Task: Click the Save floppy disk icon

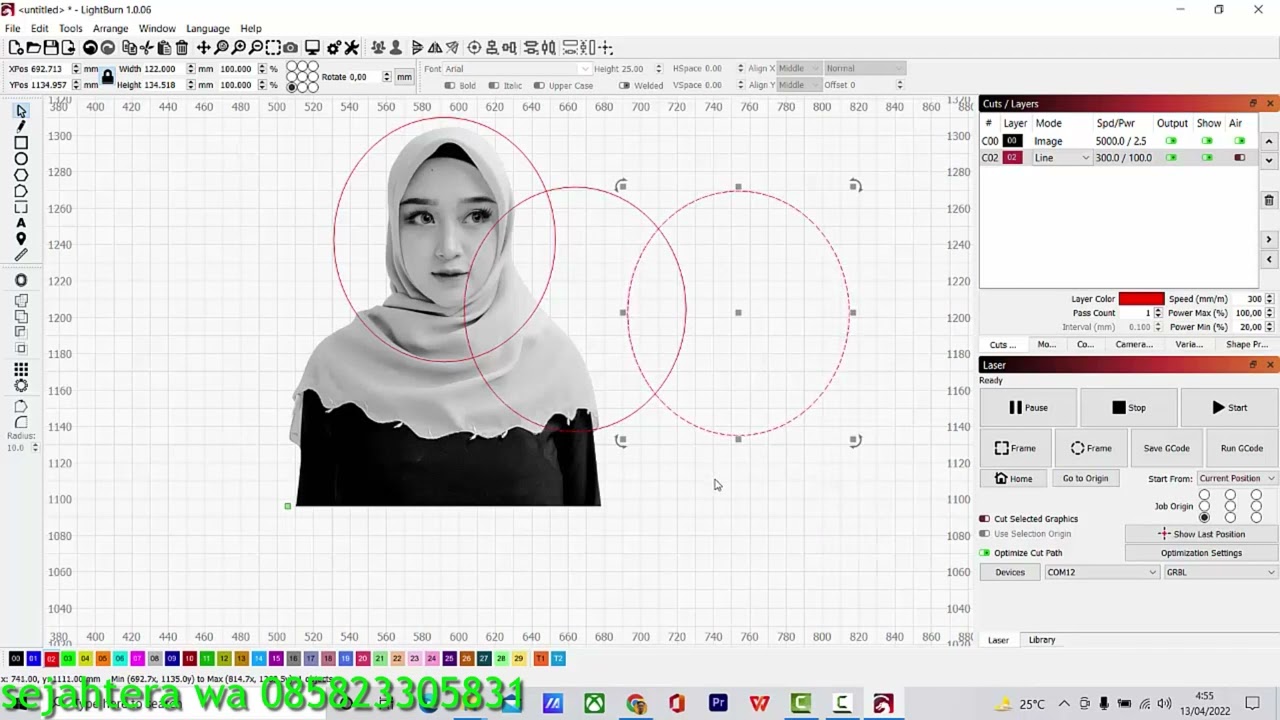Action: (x=50, y=47)
